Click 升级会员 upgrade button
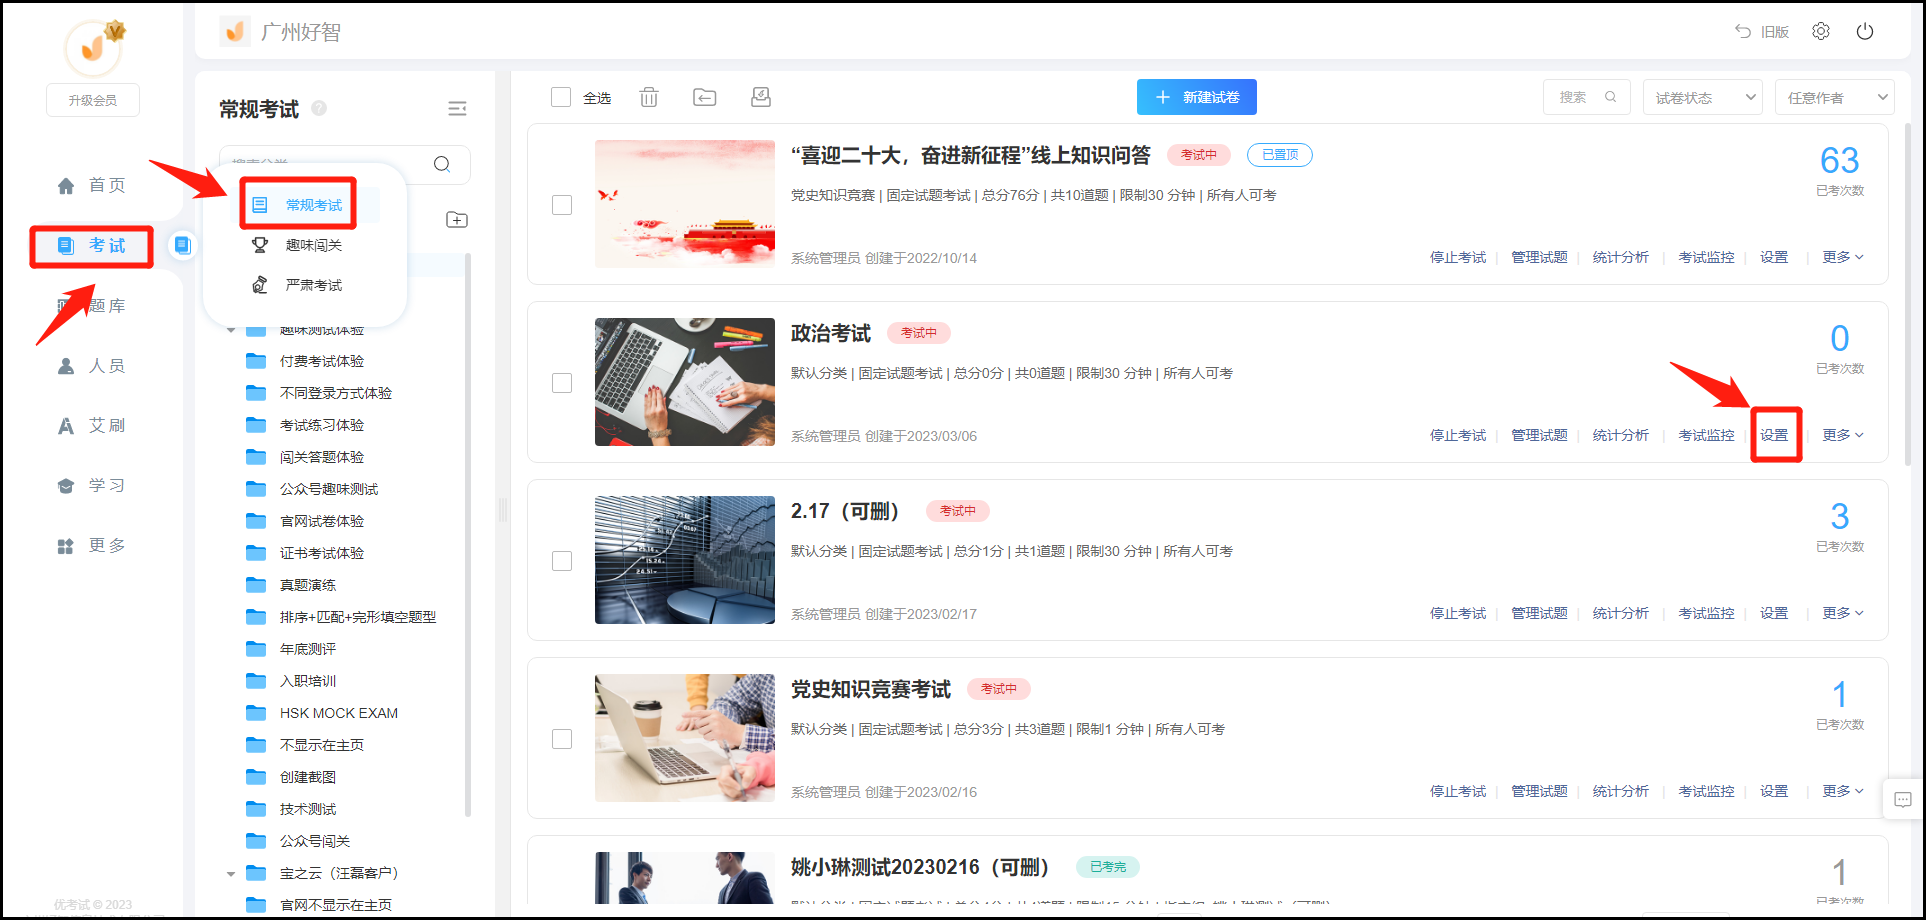This screenshot has height=923, width=1927. pos(93,100)
